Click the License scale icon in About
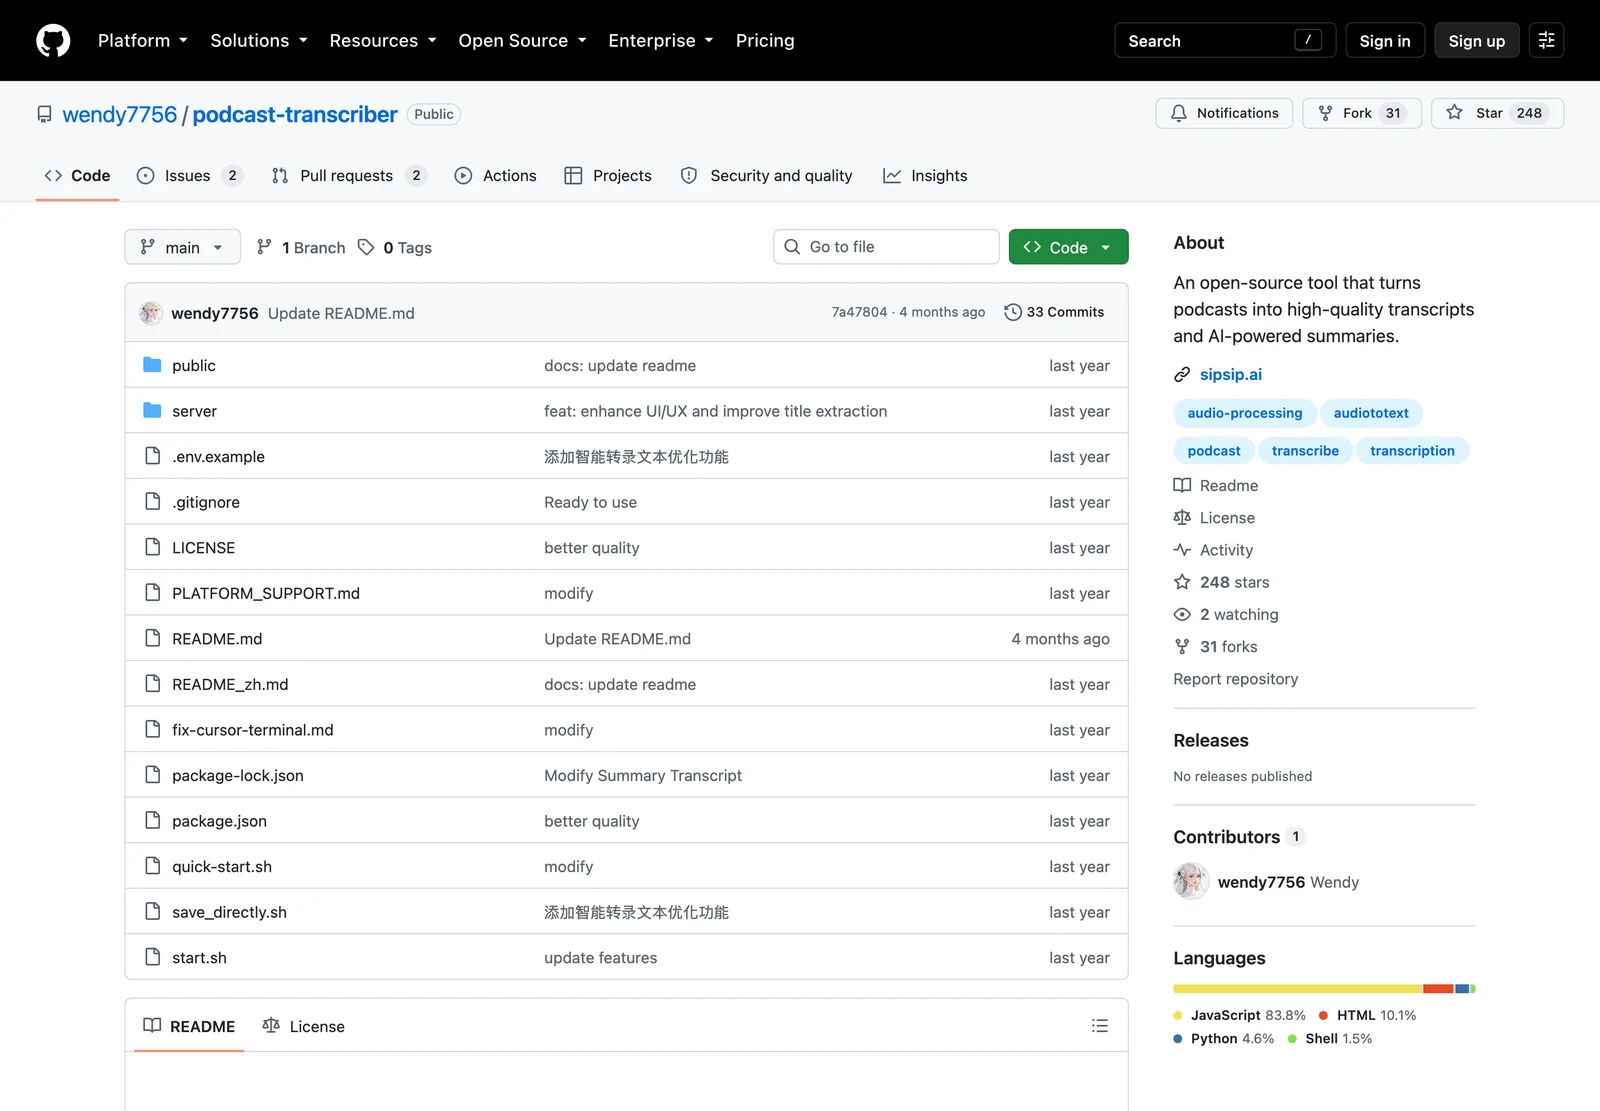1600x1111 pixels. pos(1182,518)
